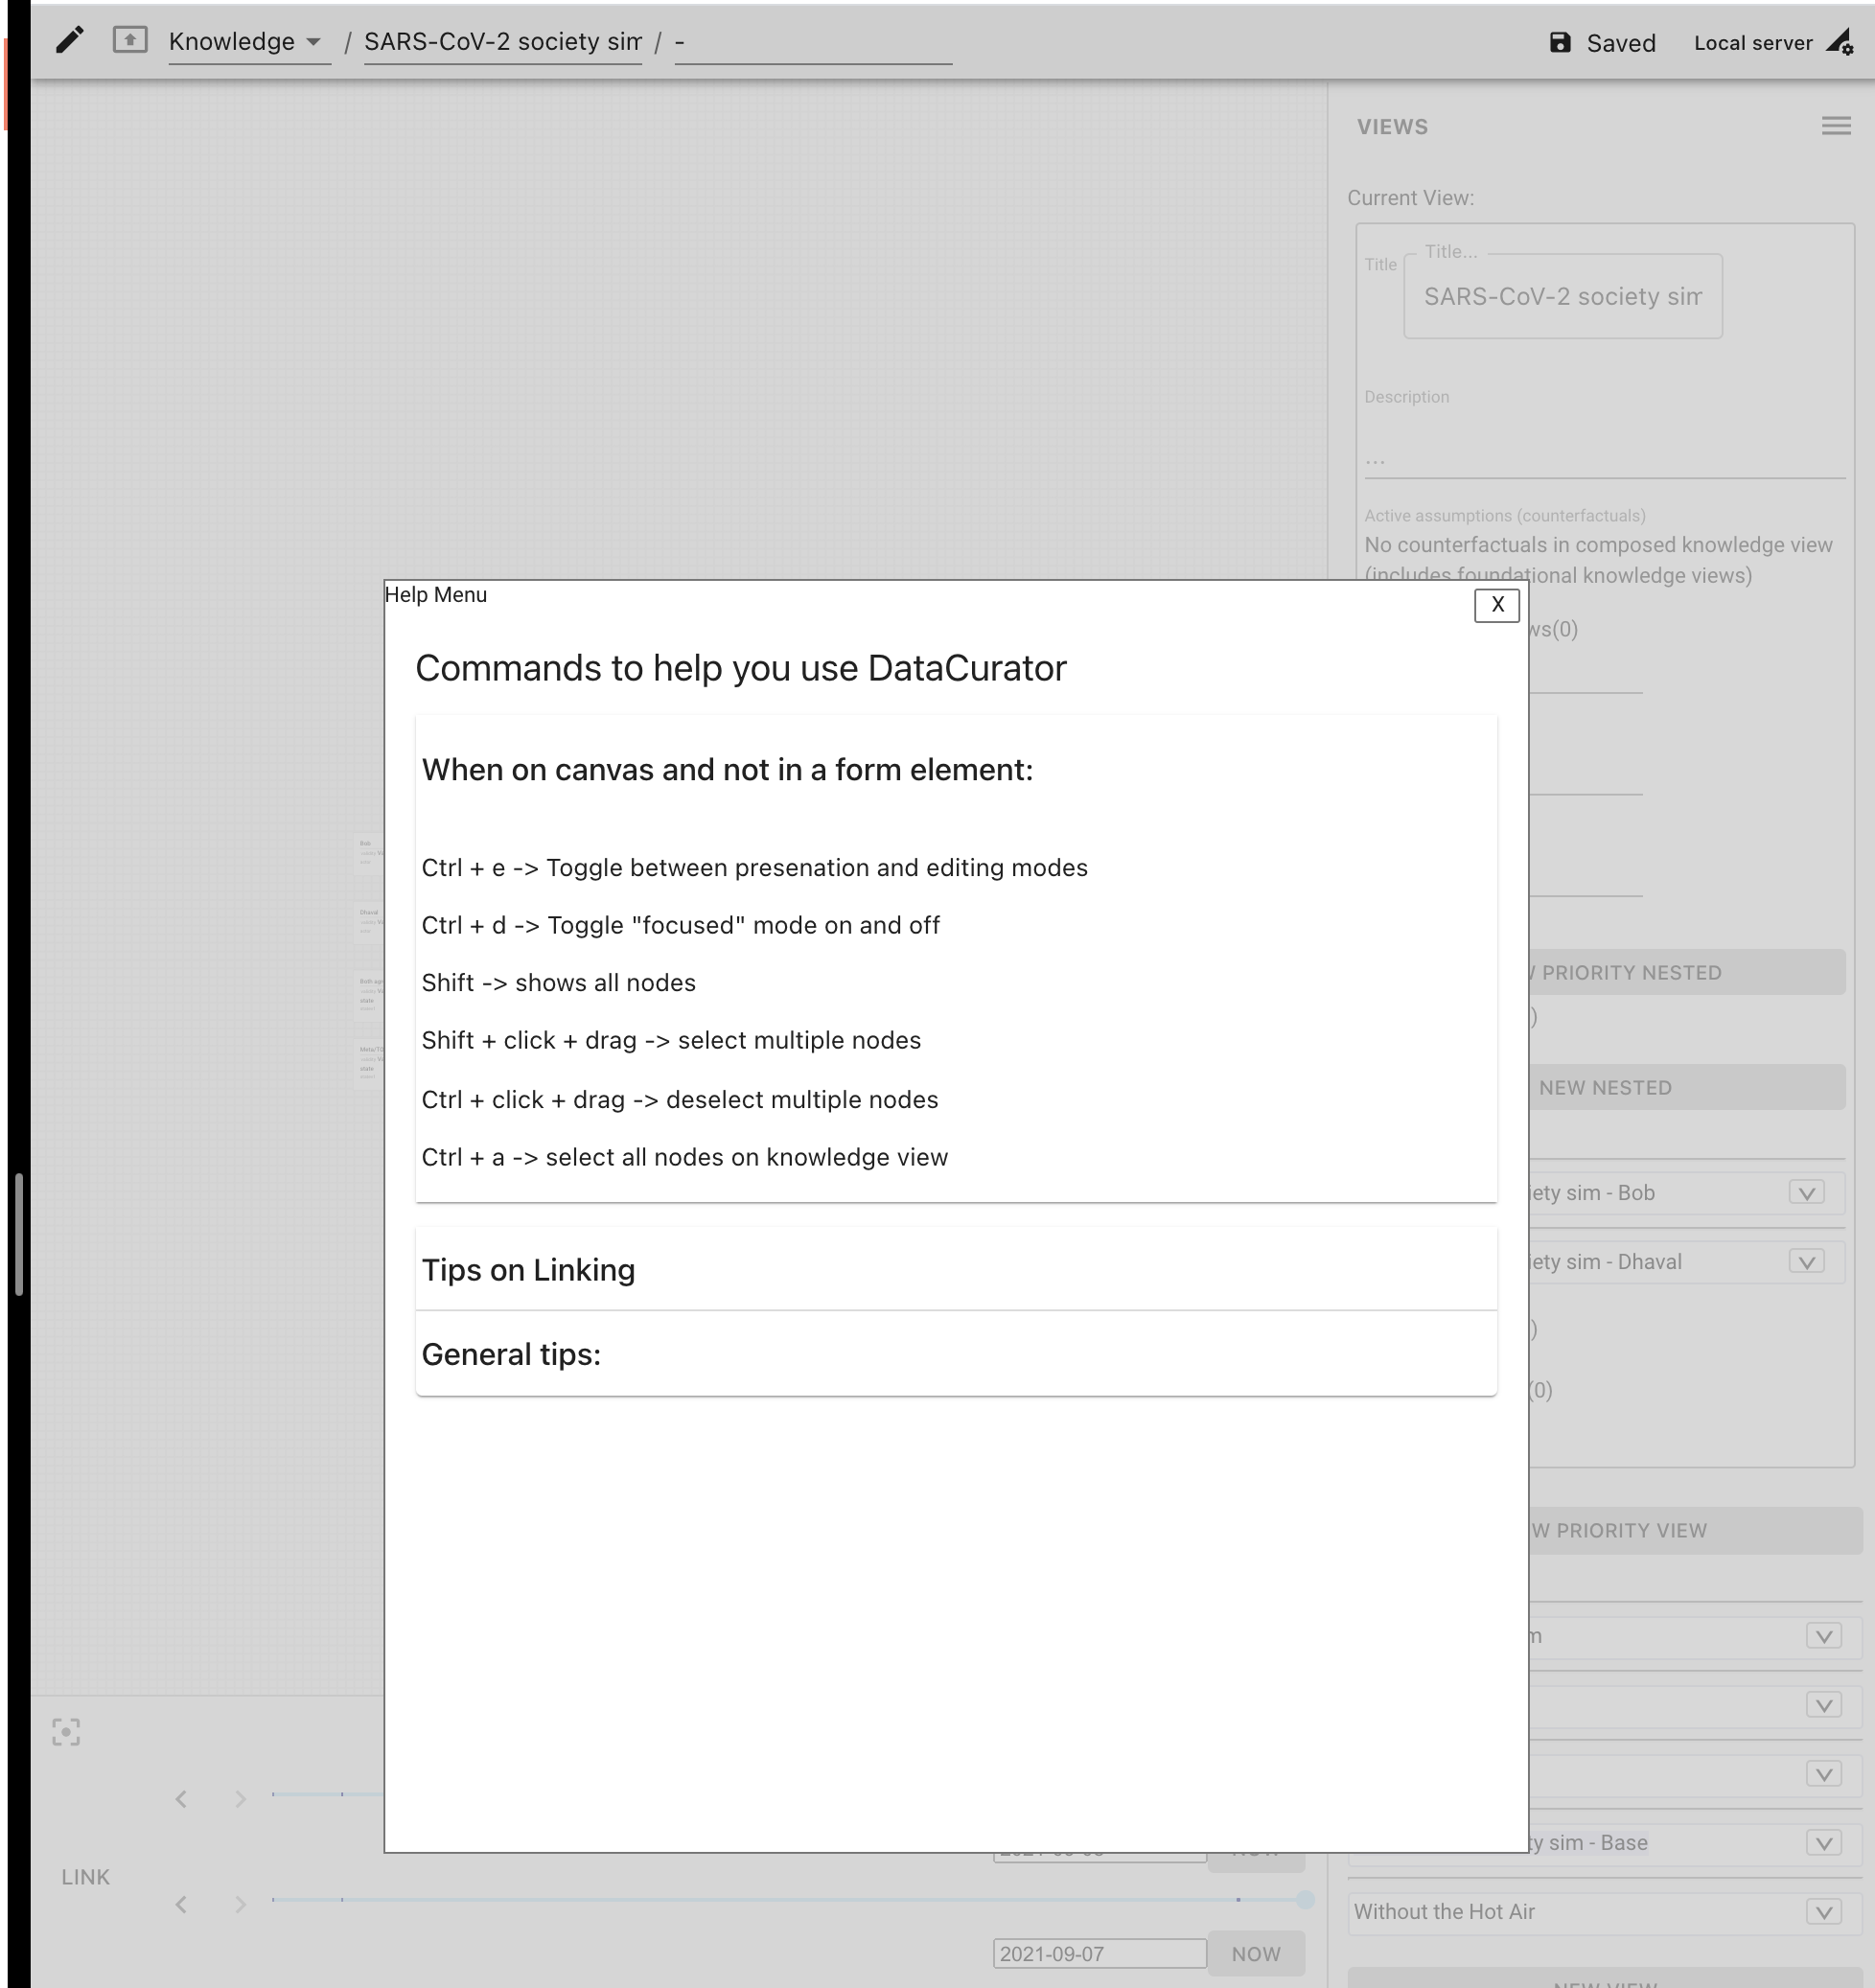The height and width of the screenshot is (1988, 1875).
Task: Open the Local server settings icon
Action: 1840,42
